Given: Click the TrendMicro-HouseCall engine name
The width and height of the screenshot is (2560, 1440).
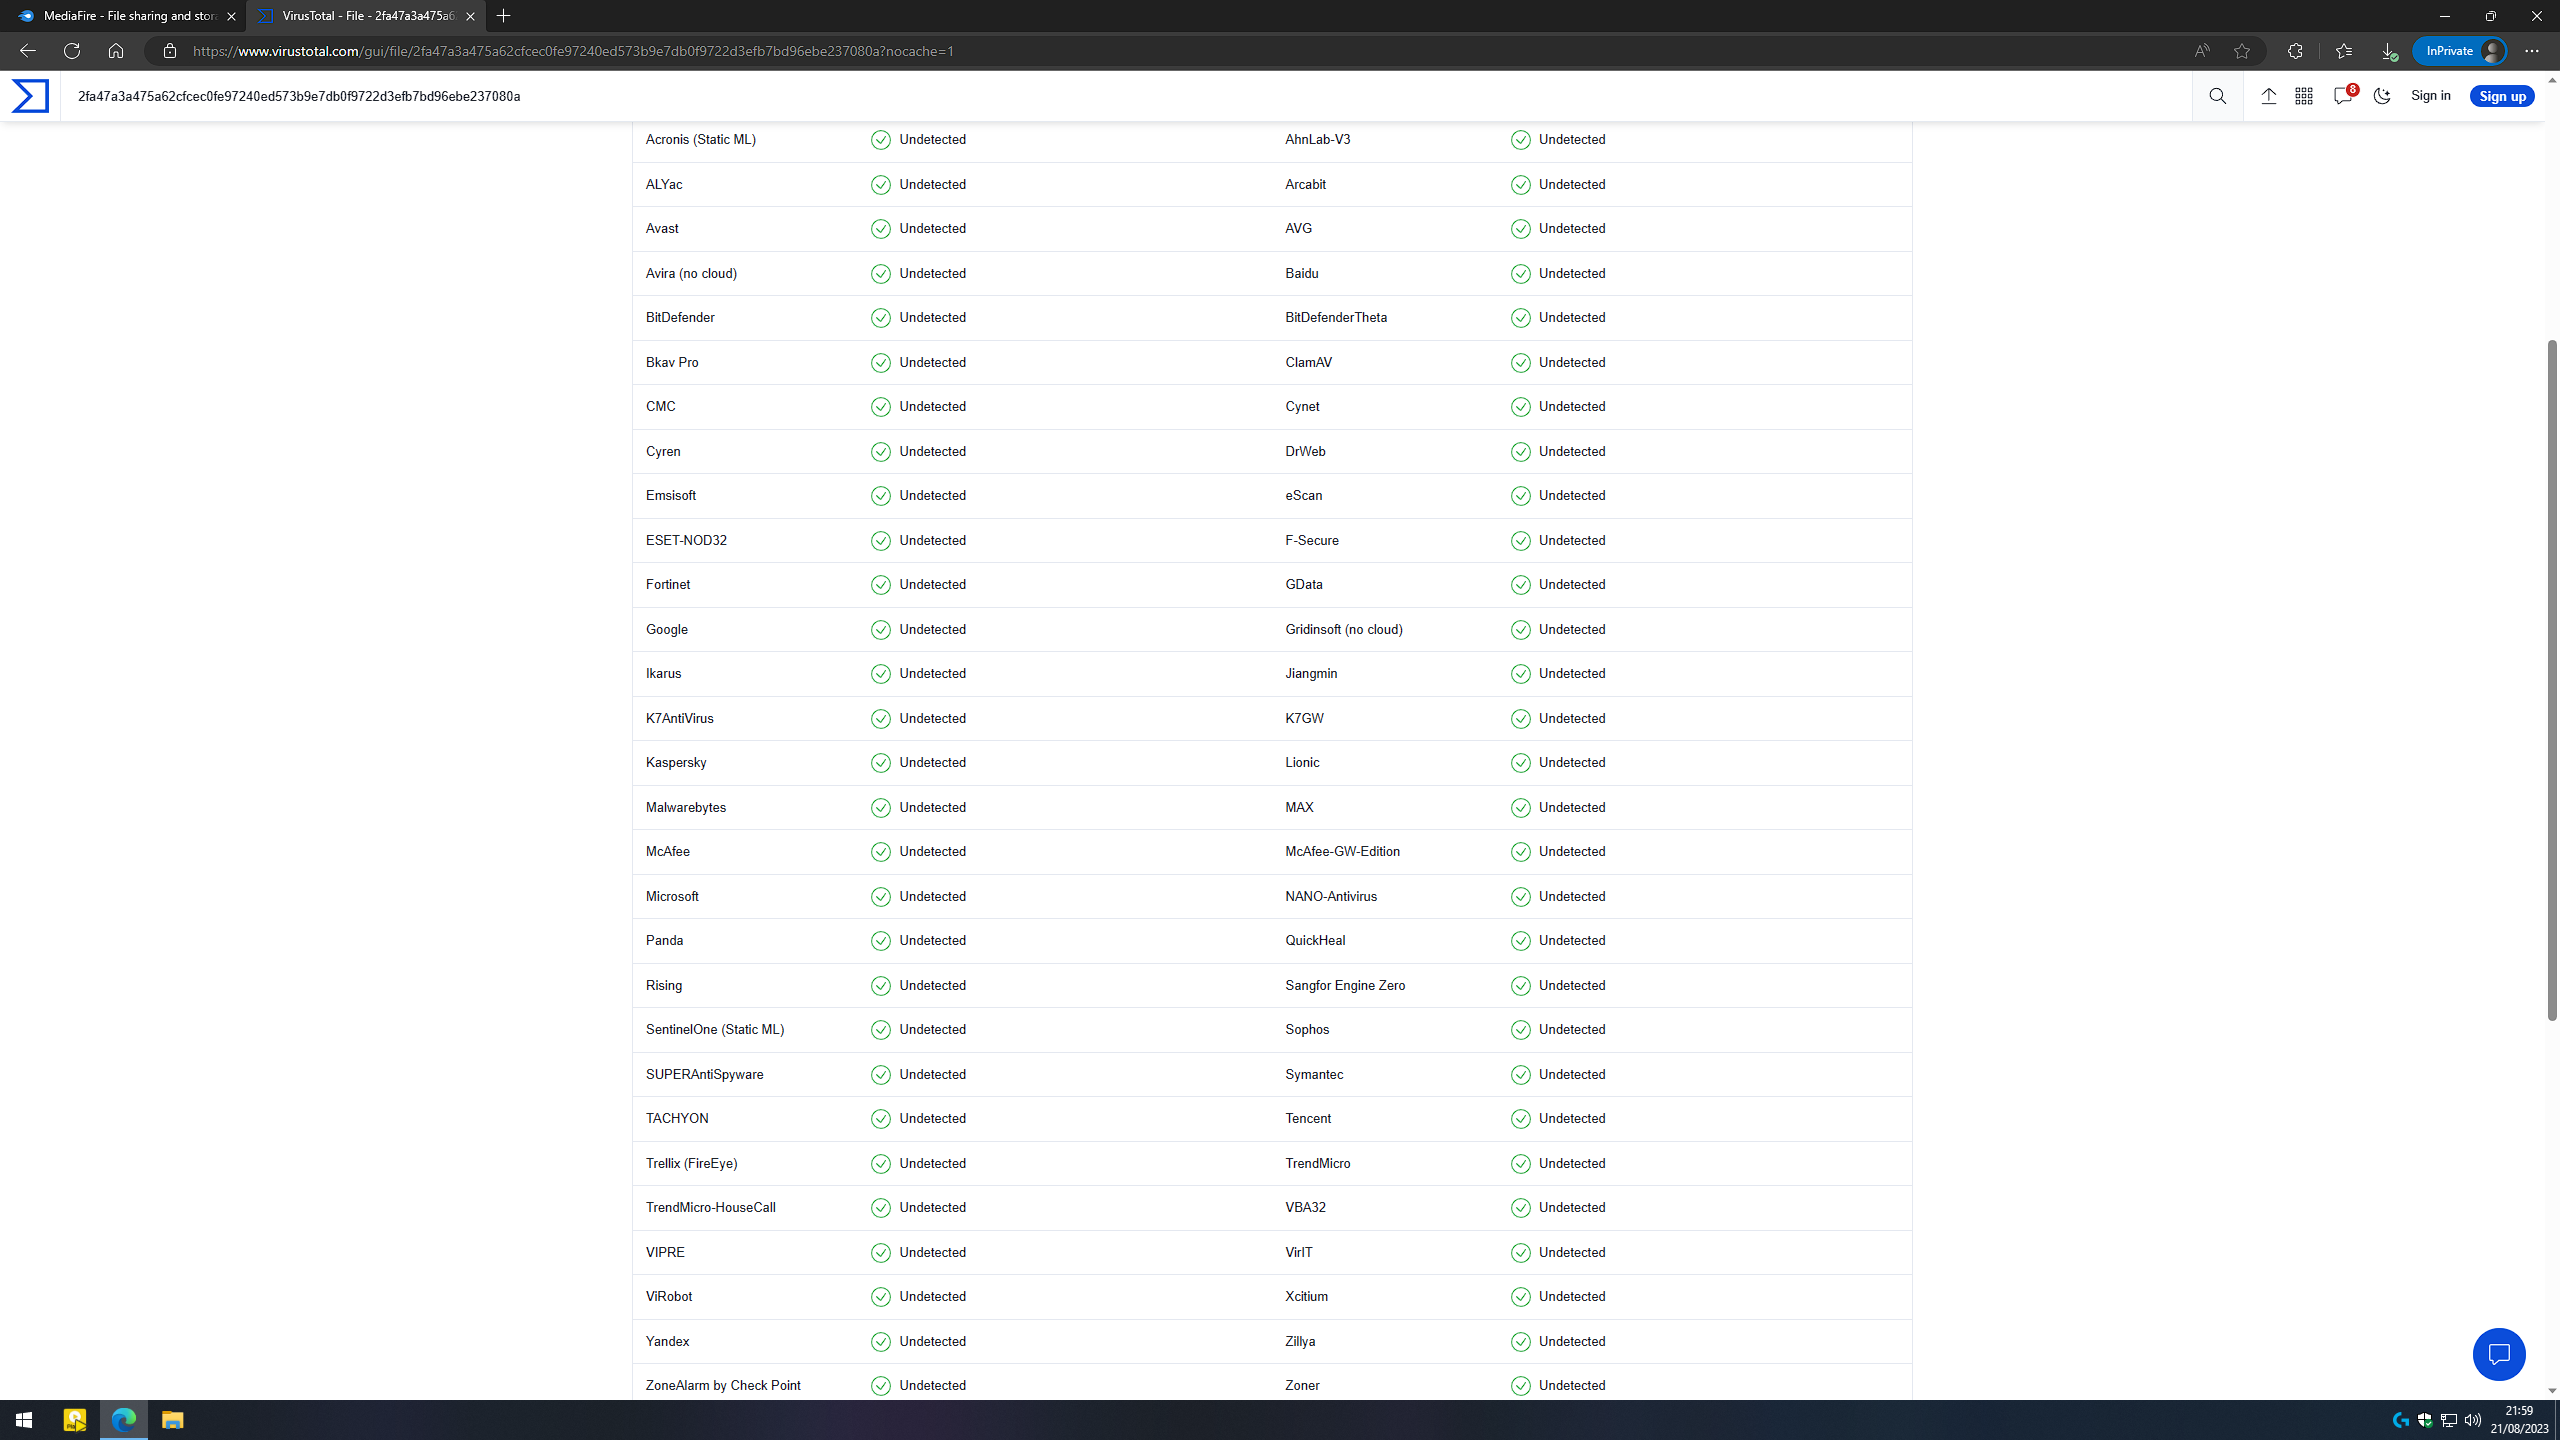Looking at the screenshot, I should [711, 1207].
